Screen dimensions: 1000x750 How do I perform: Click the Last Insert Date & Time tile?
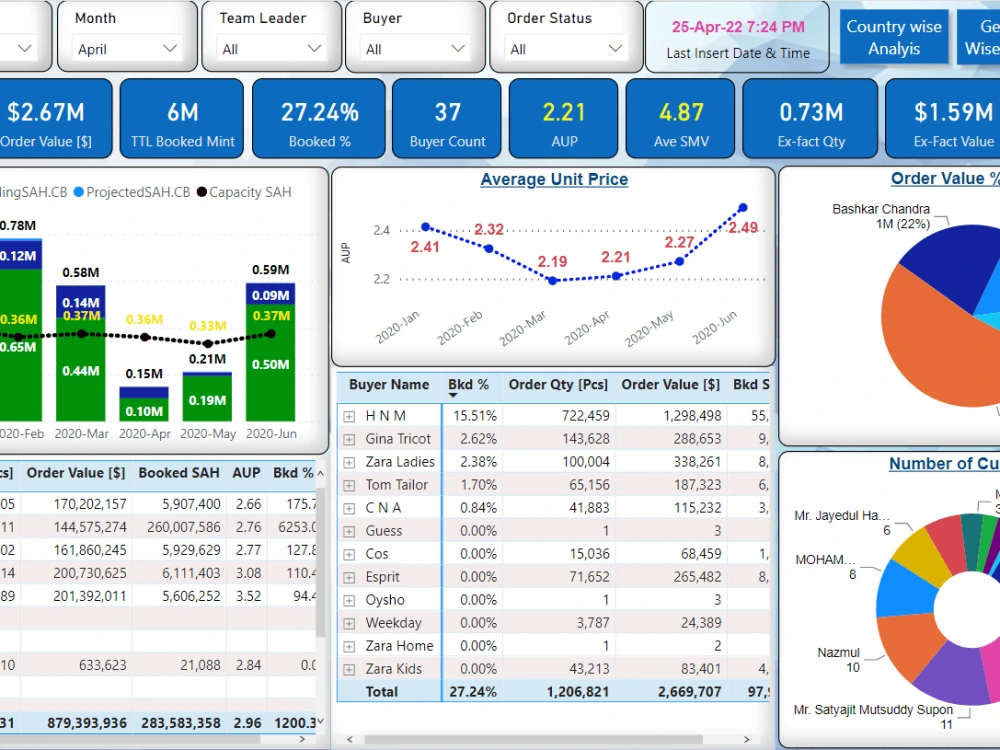tap(737, 37)
